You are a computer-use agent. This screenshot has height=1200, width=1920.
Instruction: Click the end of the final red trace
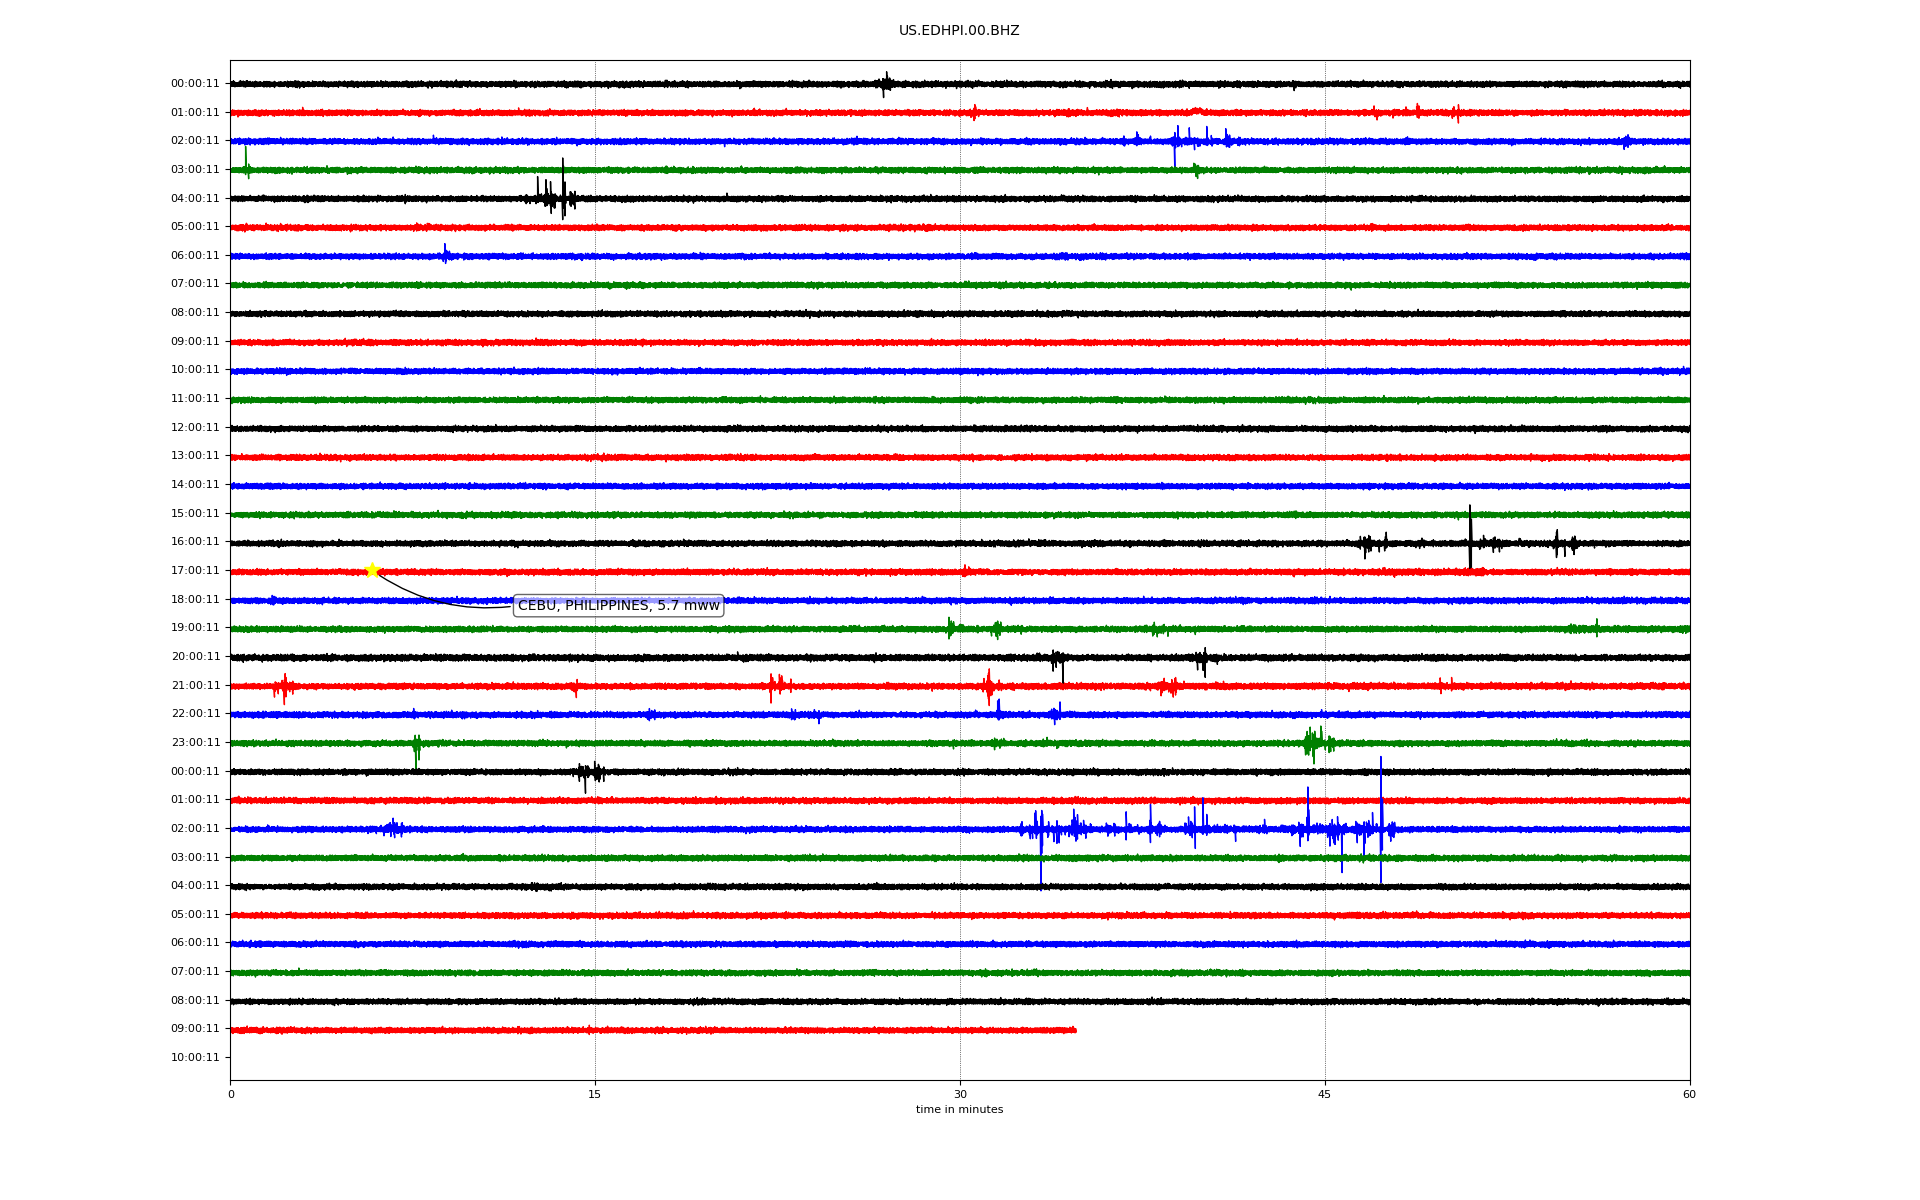point(1075,1030)
